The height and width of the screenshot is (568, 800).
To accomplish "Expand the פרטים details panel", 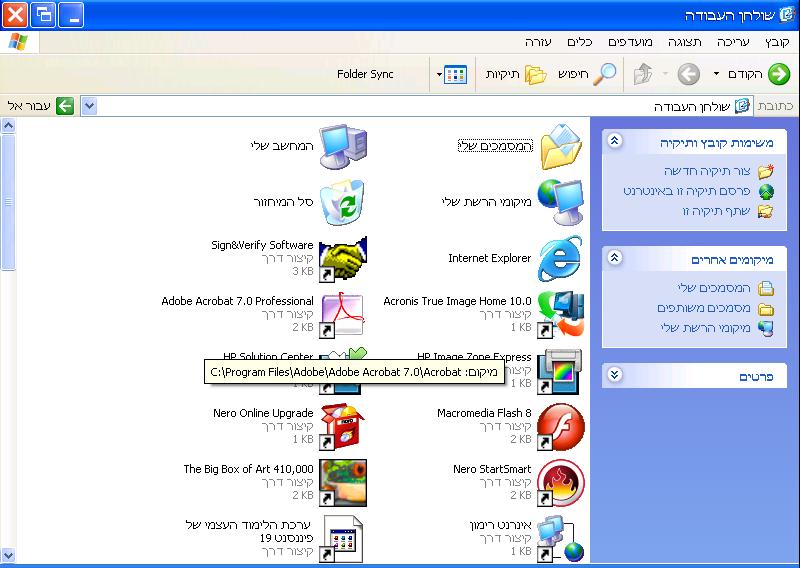I will pyautogui.click(x=614, y=375).
